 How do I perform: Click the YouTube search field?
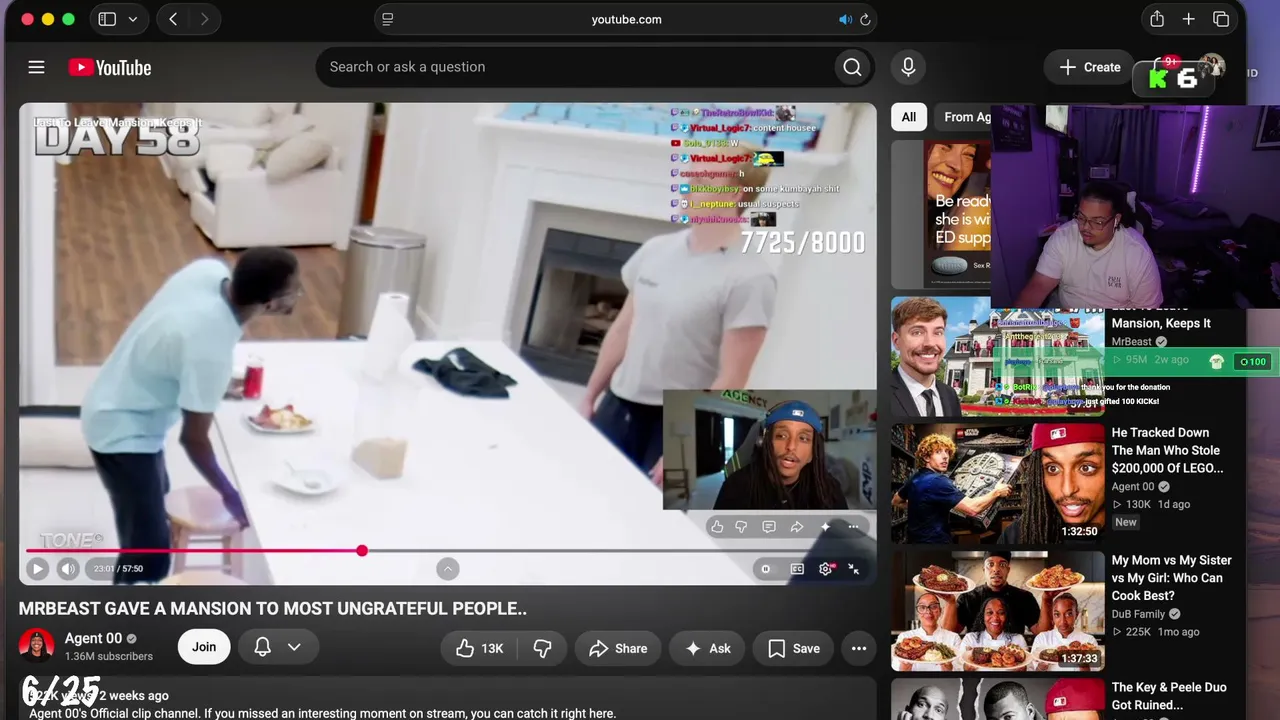click(576, 67)
